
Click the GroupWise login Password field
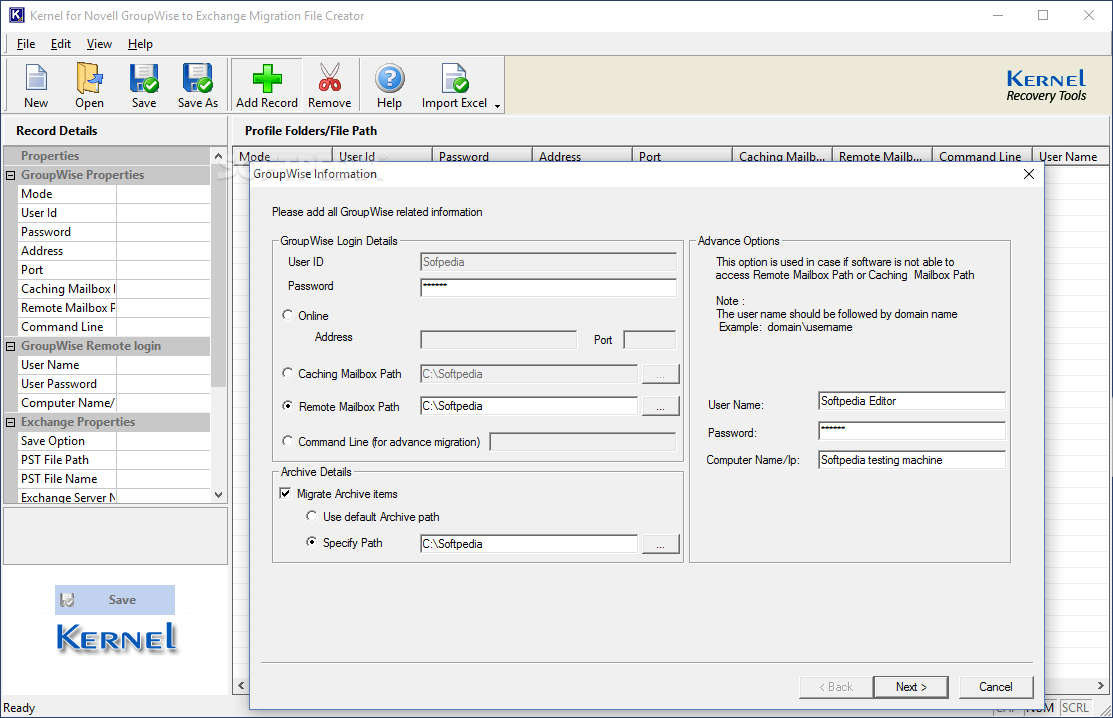tap(548, 287)
